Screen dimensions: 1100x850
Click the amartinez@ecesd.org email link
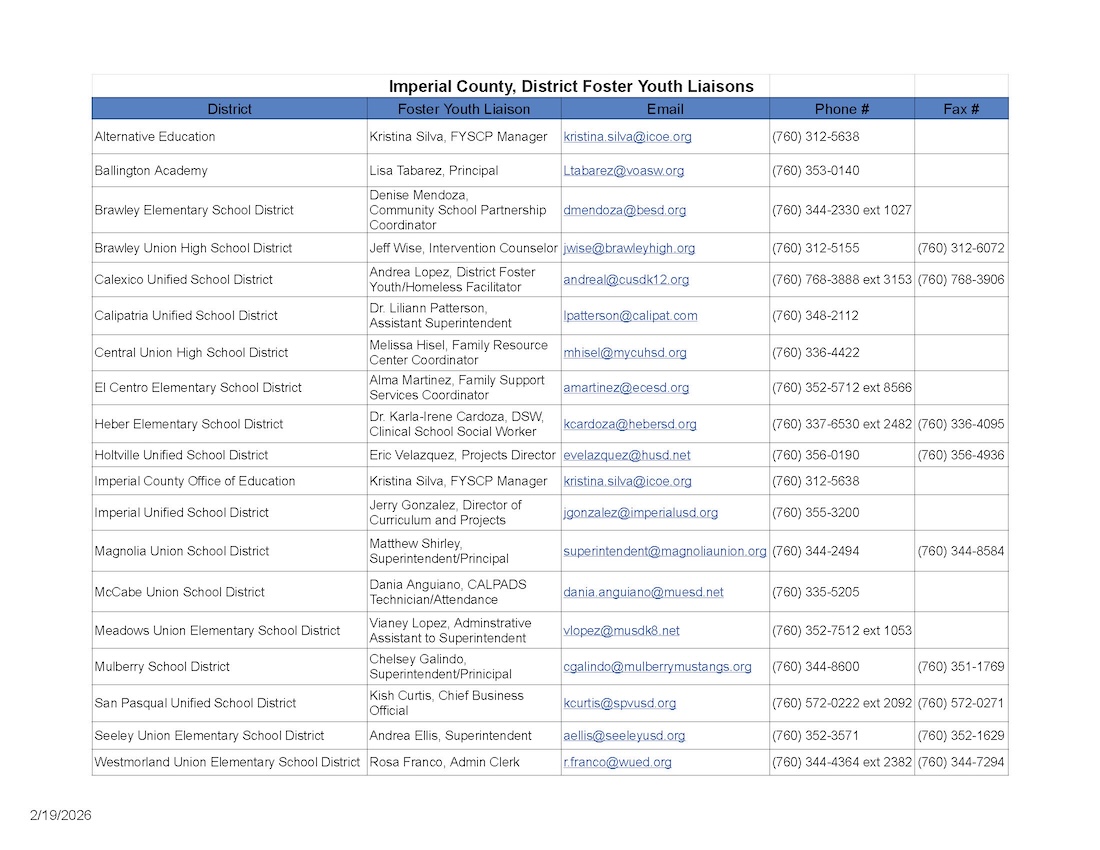(626, 388)
